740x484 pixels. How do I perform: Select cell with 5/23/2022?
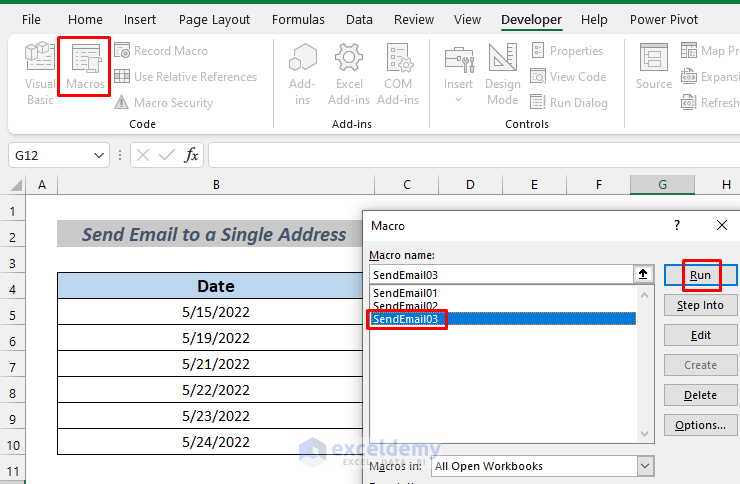210,416
